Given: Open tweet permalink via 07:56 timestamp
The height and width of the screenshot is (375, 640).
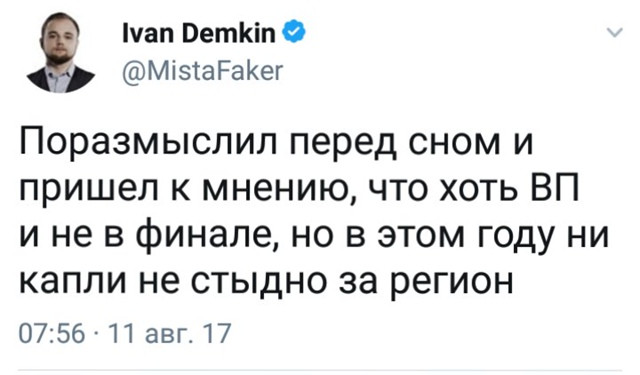Looking at the screenshot, I should [52, 333].
